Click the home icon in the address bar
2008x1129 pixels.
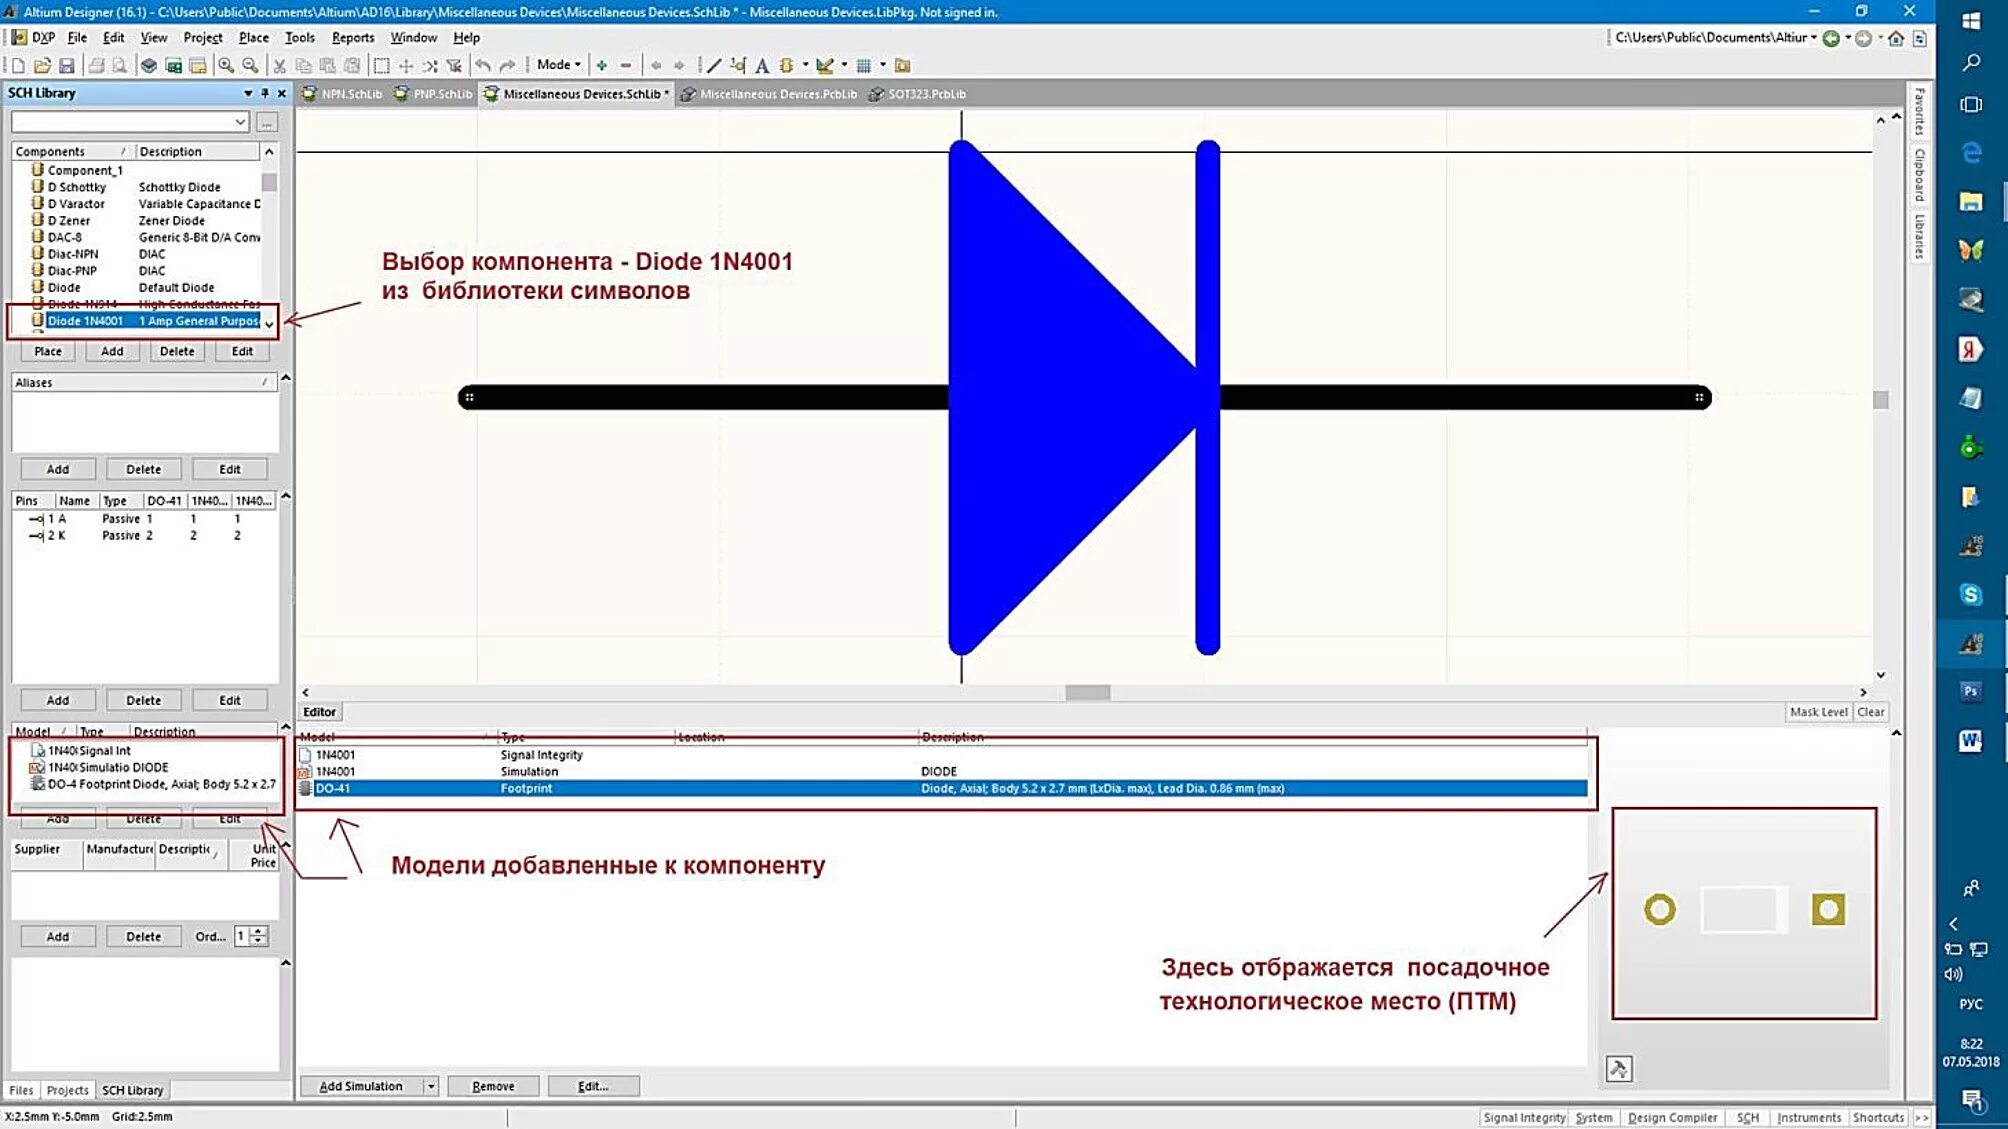tap(1896, 38)
